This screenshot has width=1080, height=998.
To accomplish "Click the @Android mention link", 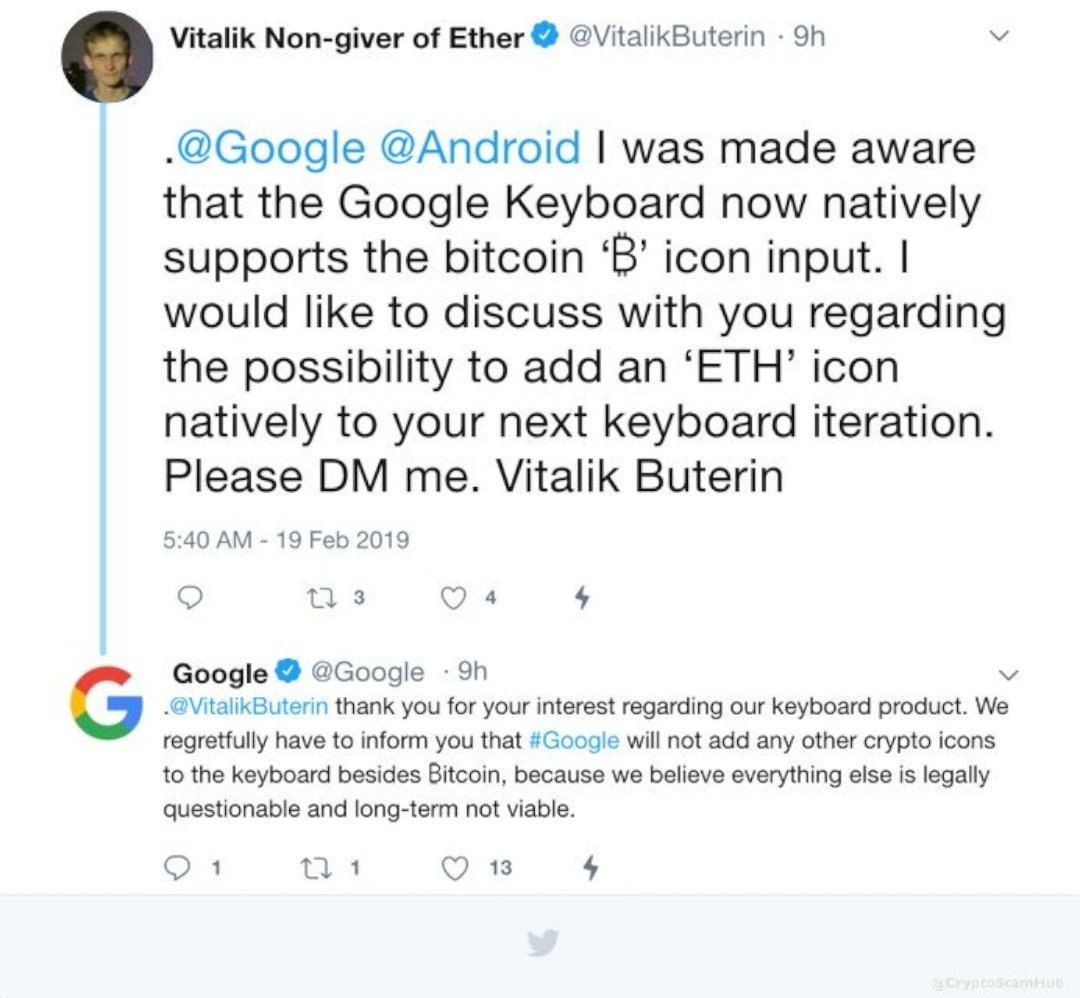I will pyautogui.click(x=480, y=148).
